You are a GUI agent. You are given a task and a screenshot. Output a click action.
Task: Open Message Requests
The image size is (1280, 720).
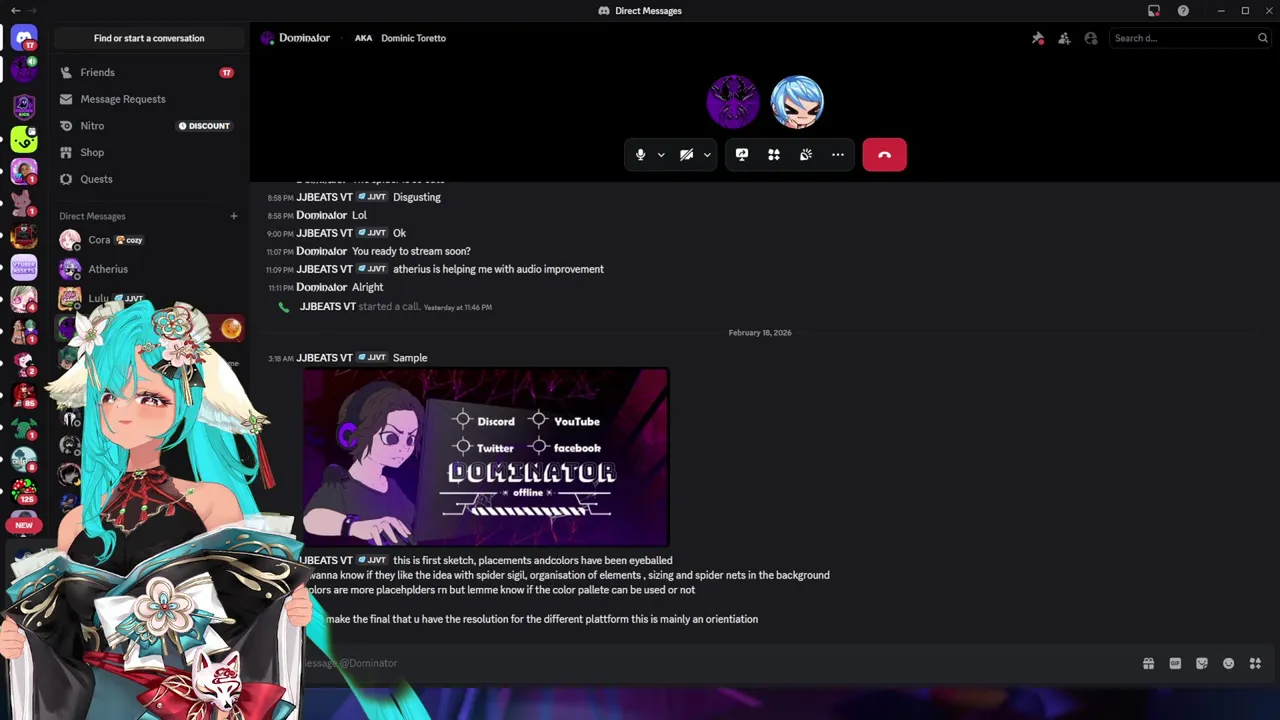click(x=148, y=99)
